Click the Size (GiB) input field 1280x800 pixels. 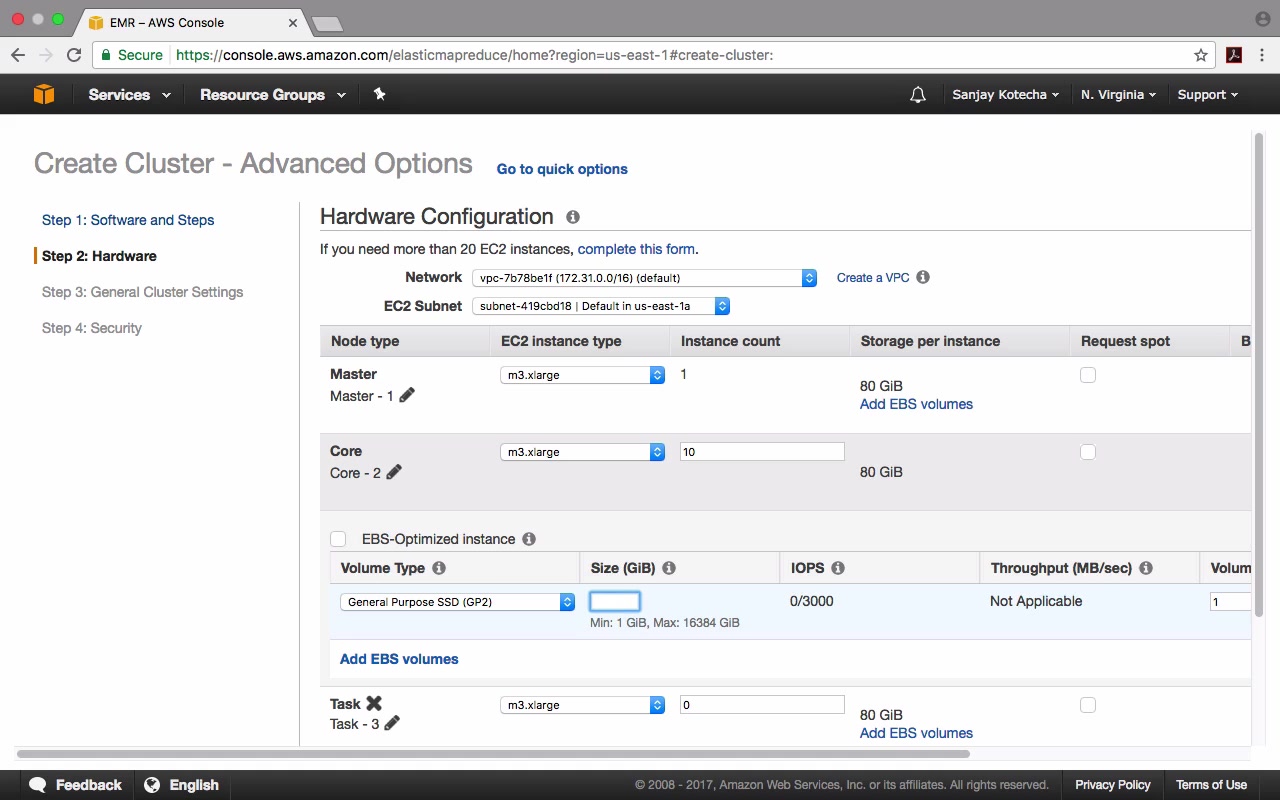coord(614,601)
